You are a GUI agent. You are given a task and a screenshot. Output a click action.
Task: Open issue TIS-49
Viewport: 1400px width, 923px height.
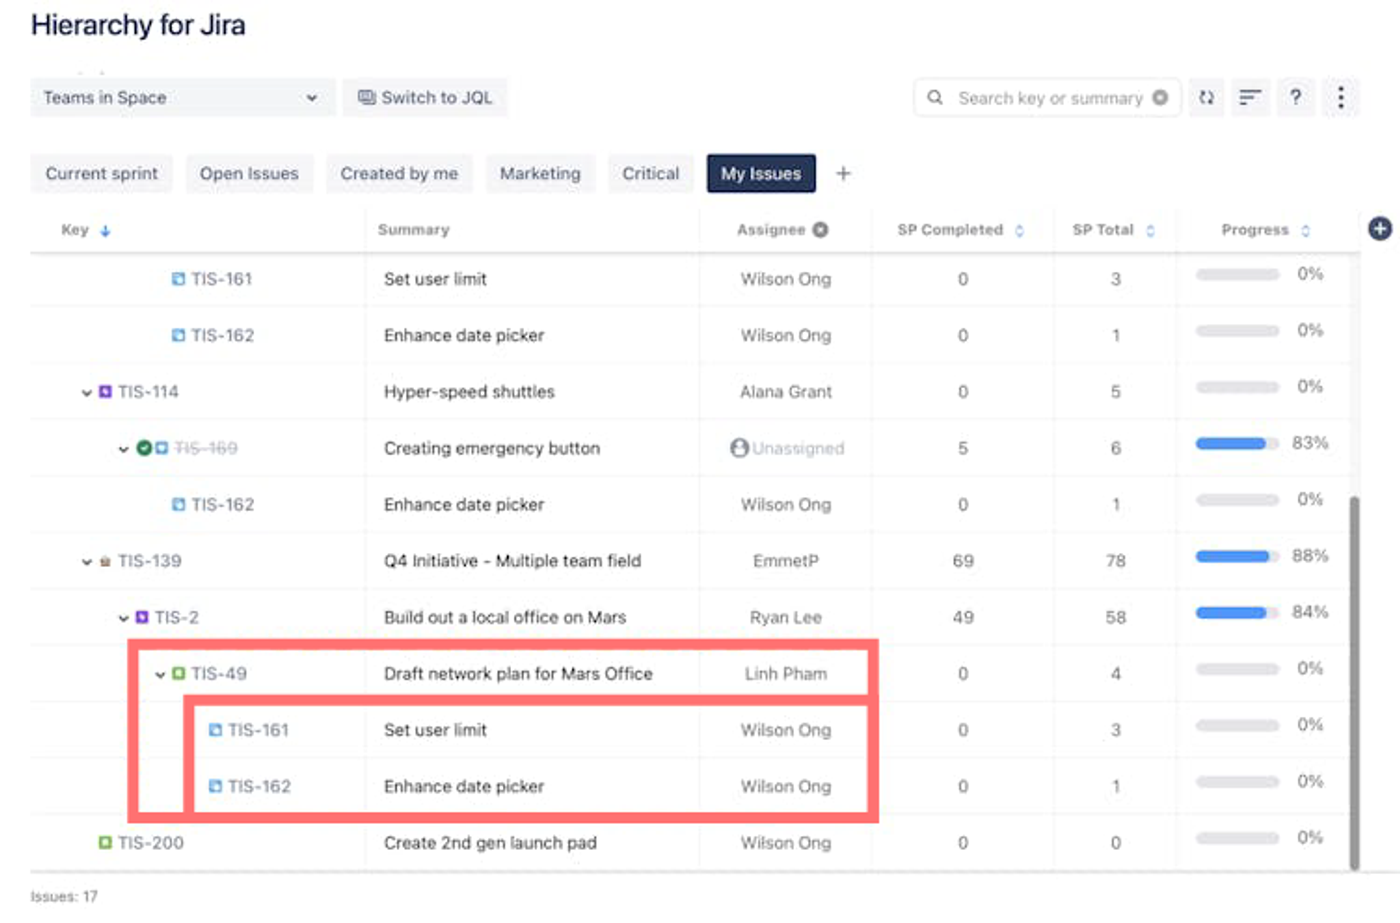coord(219,674)
